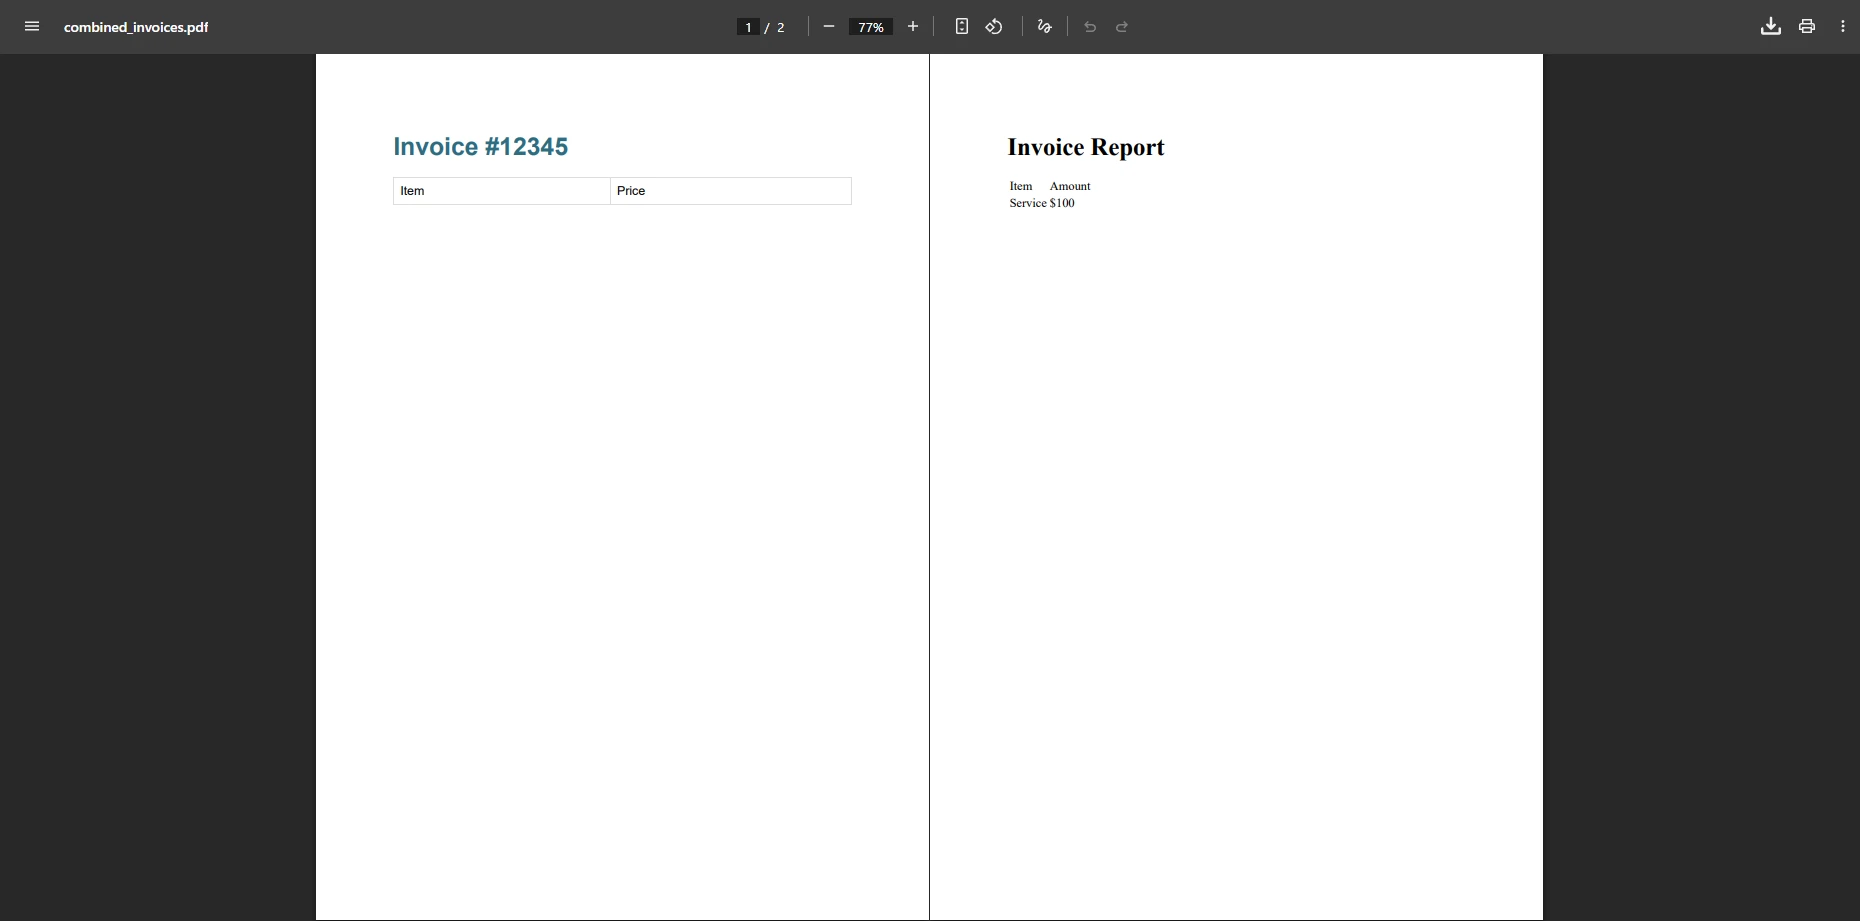Viewport: 1860px width, 921px height.
Task: Click the zoom percentage field showing 77%
Action: coord(869,27)
